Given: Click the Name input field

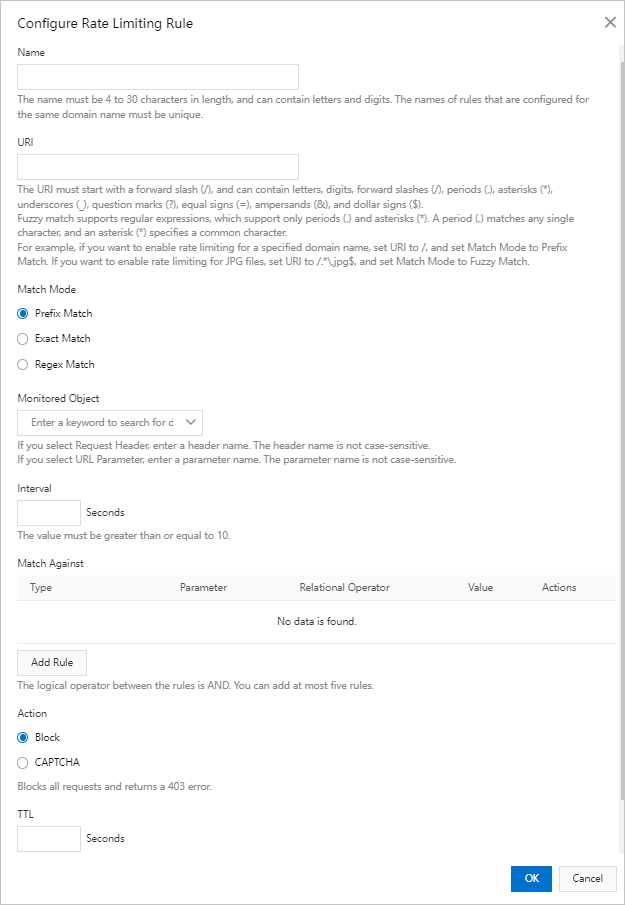Looking at the screenshot, I should 158,77.
